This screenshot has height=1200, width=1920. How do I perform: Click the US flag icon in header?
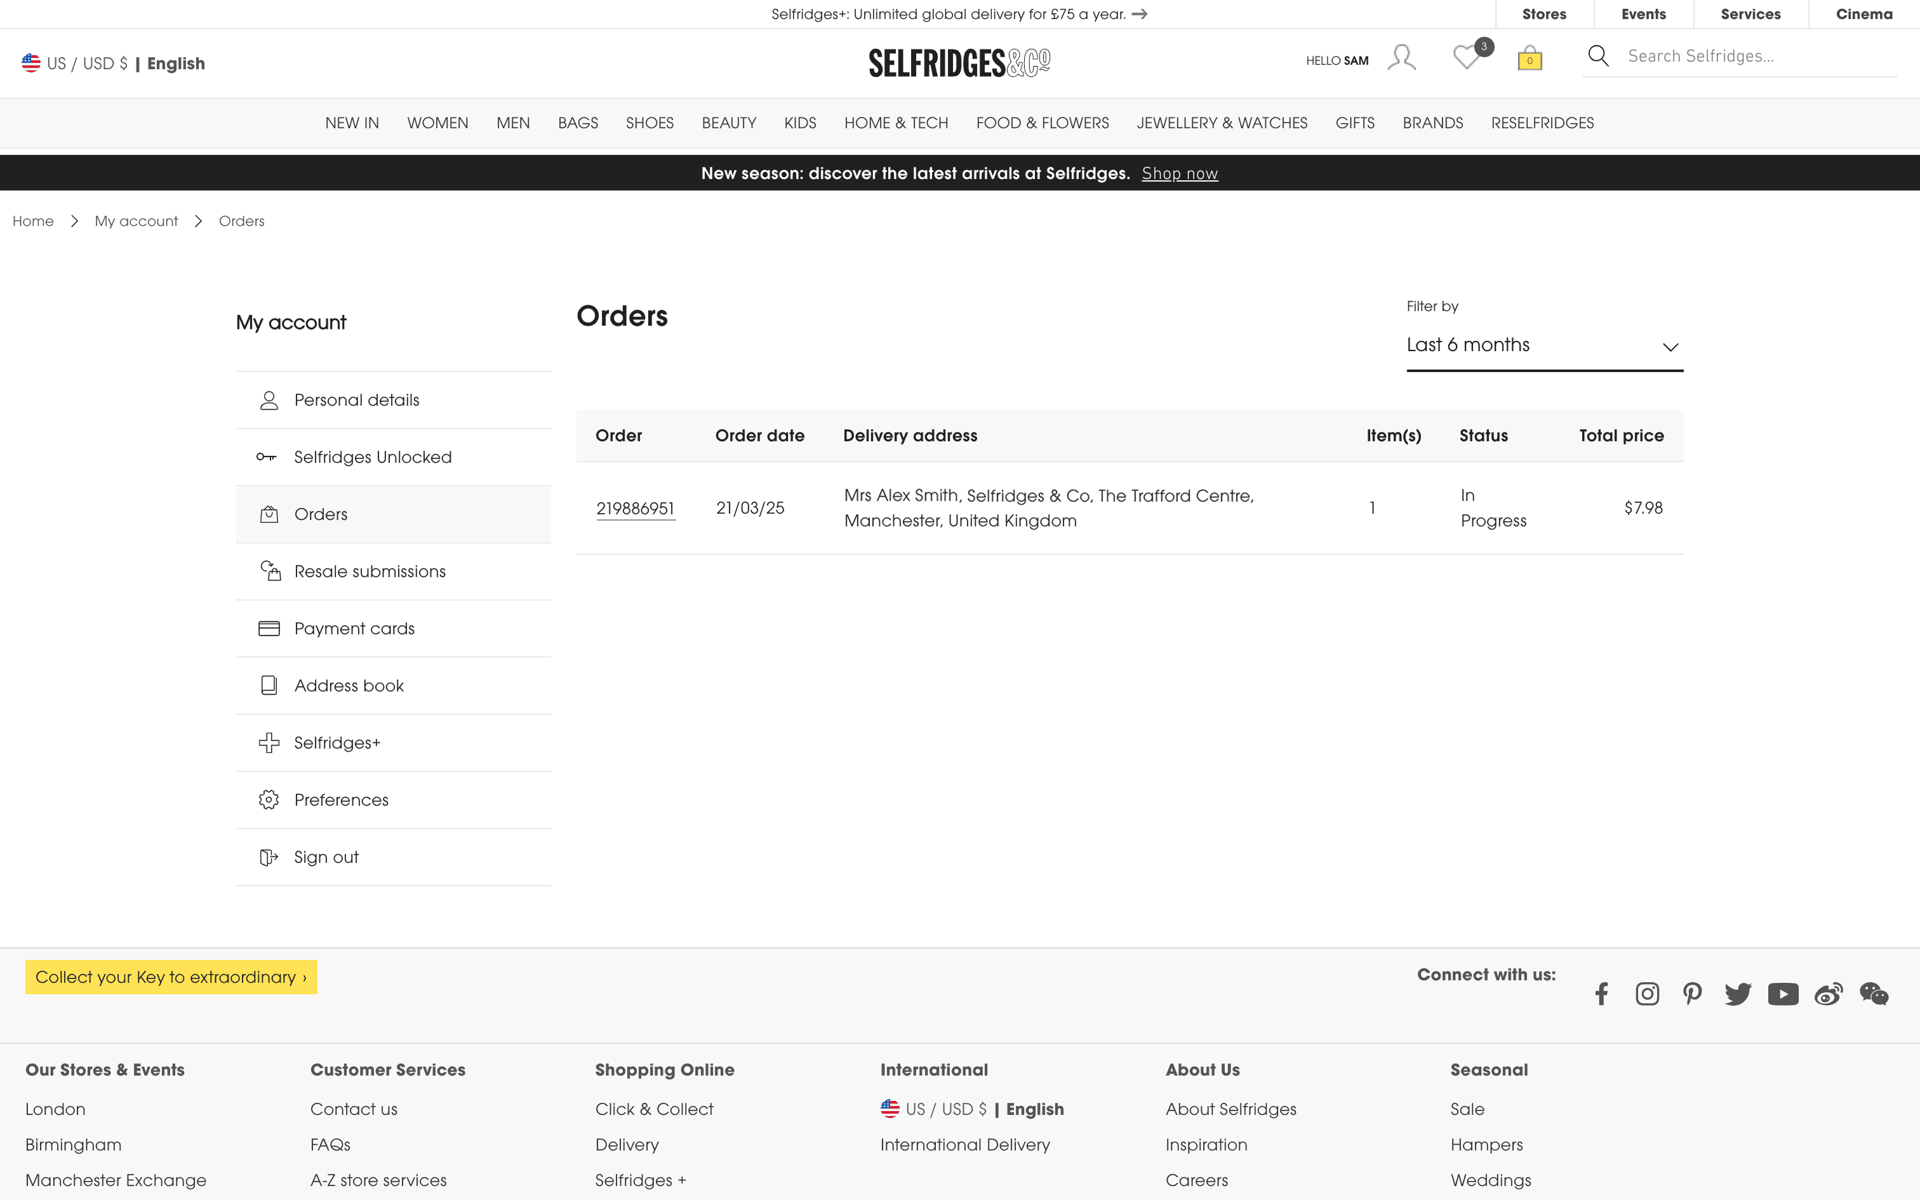31,63
